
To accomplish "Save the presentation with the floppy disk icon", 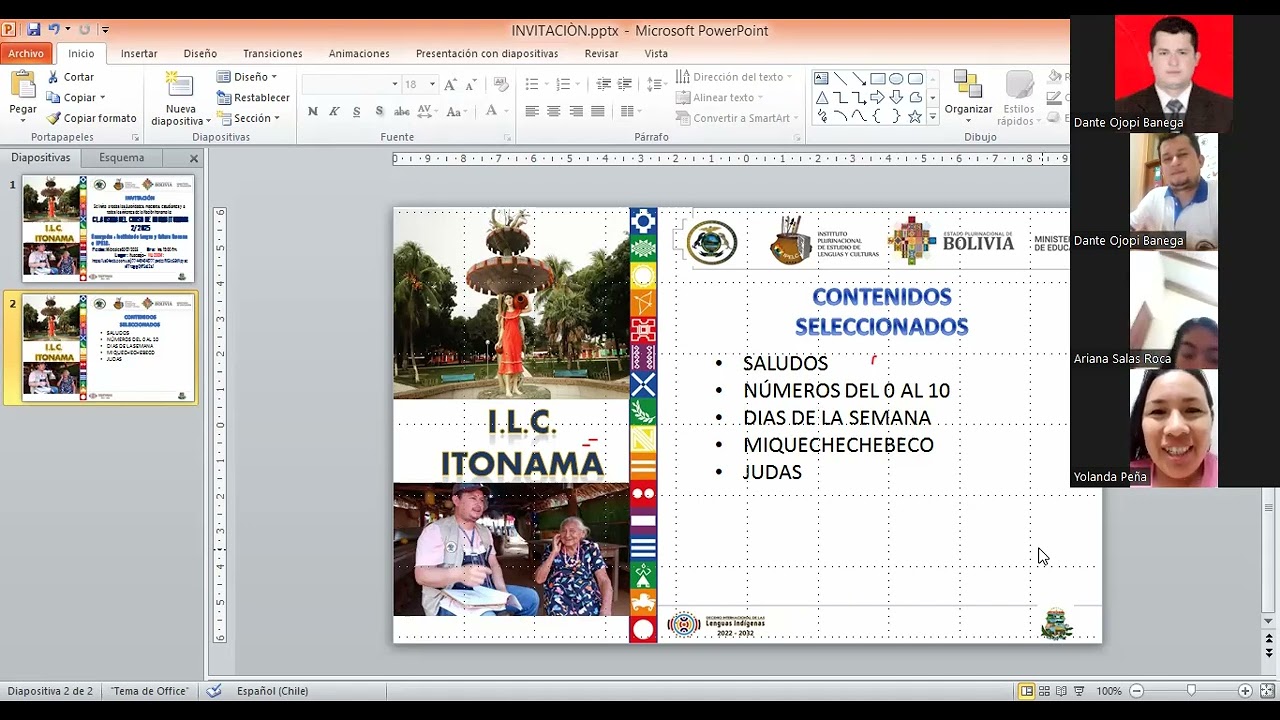I will [33, 30].
